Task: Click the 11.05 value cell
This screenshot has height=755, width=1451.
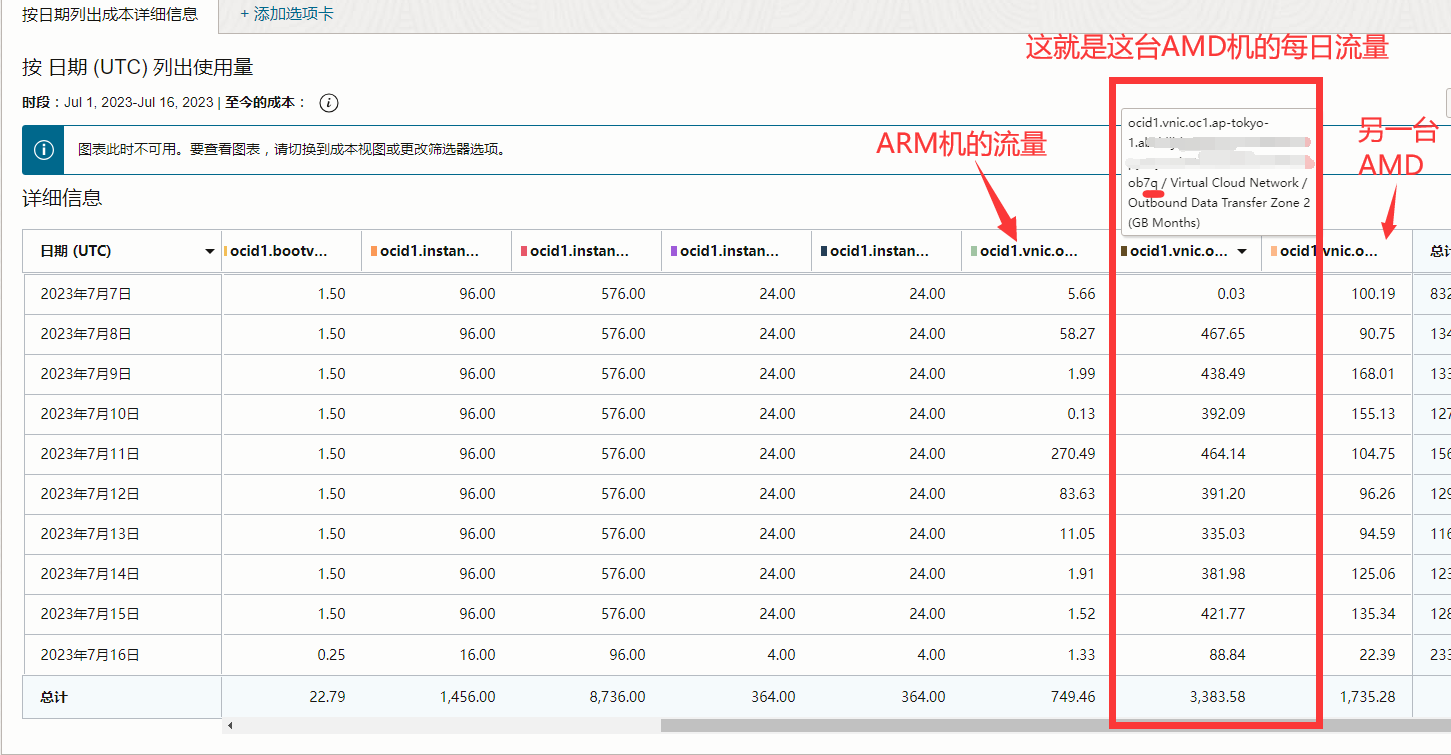Action: tap(1077, 534)
